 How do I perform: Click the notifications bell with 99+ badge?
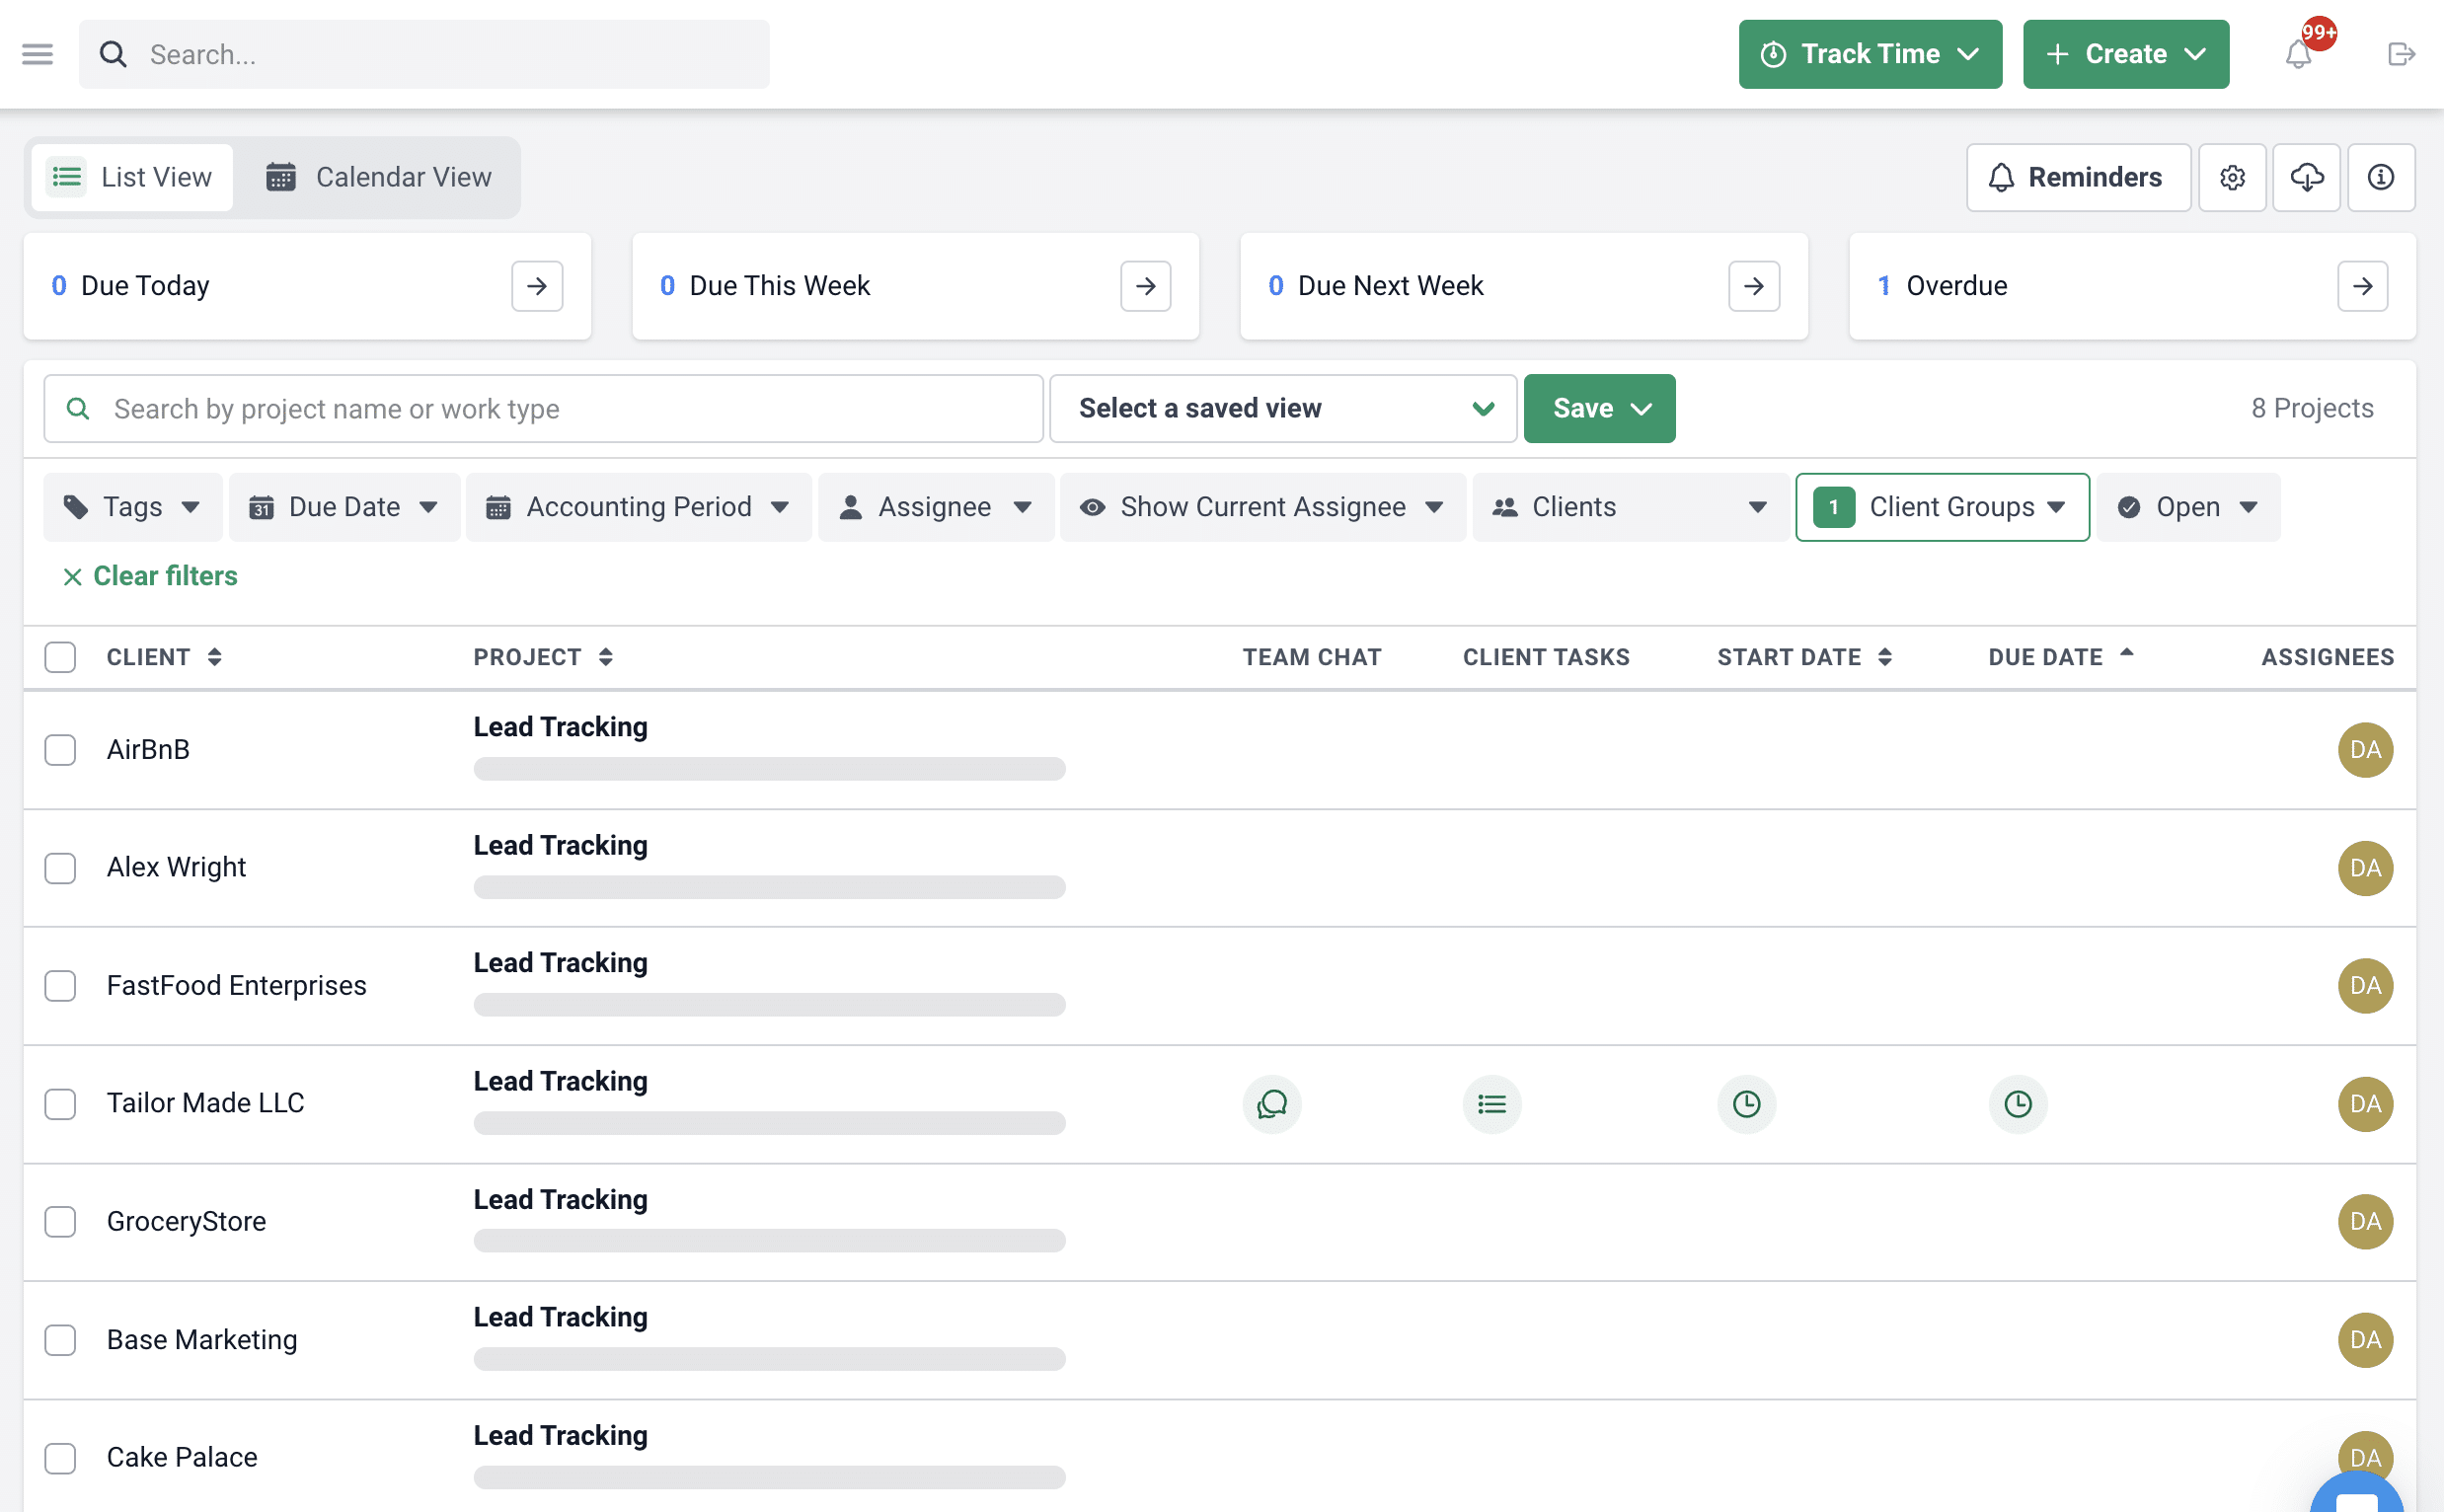2299,54
